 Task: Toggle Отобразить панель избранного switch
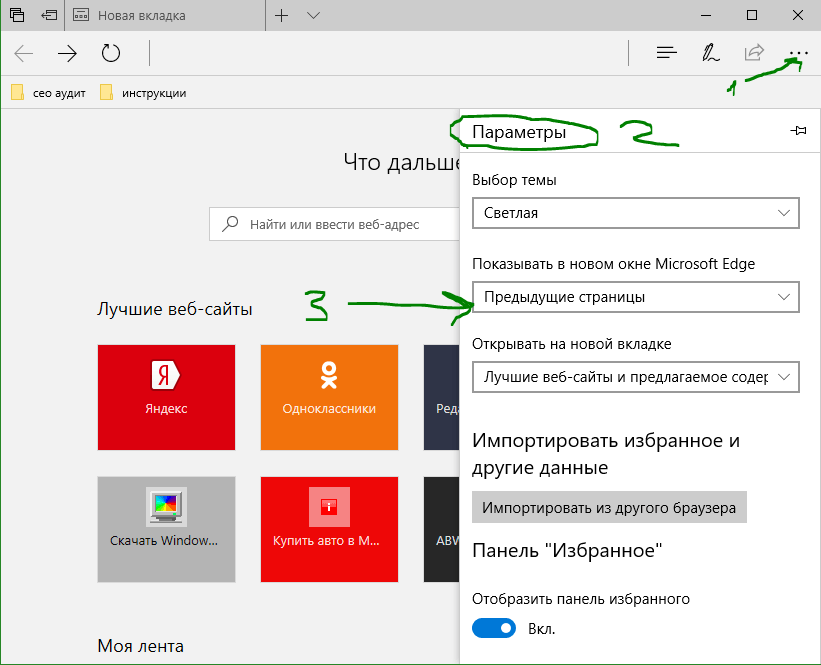(494, 628)
